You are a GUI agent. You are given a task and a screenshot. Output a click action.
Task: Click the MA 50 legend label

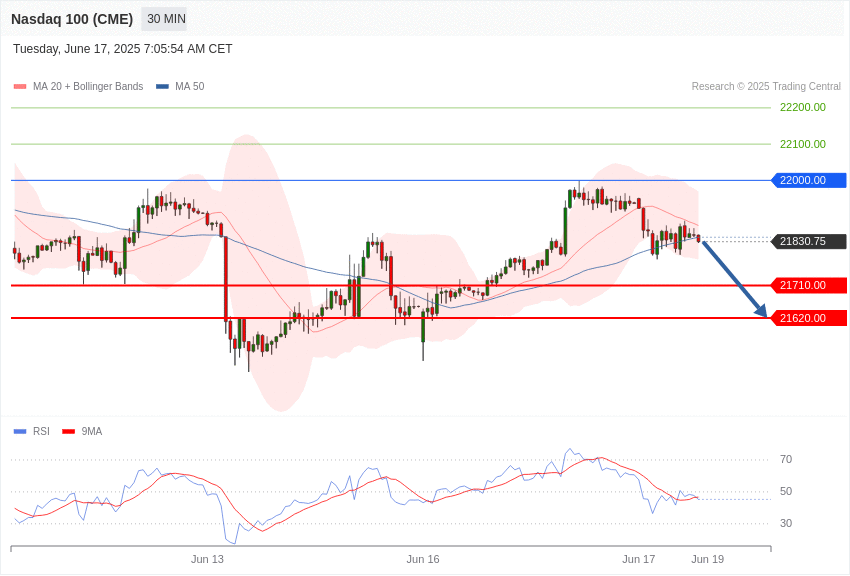pyautogui.click(x=190, y=86)
